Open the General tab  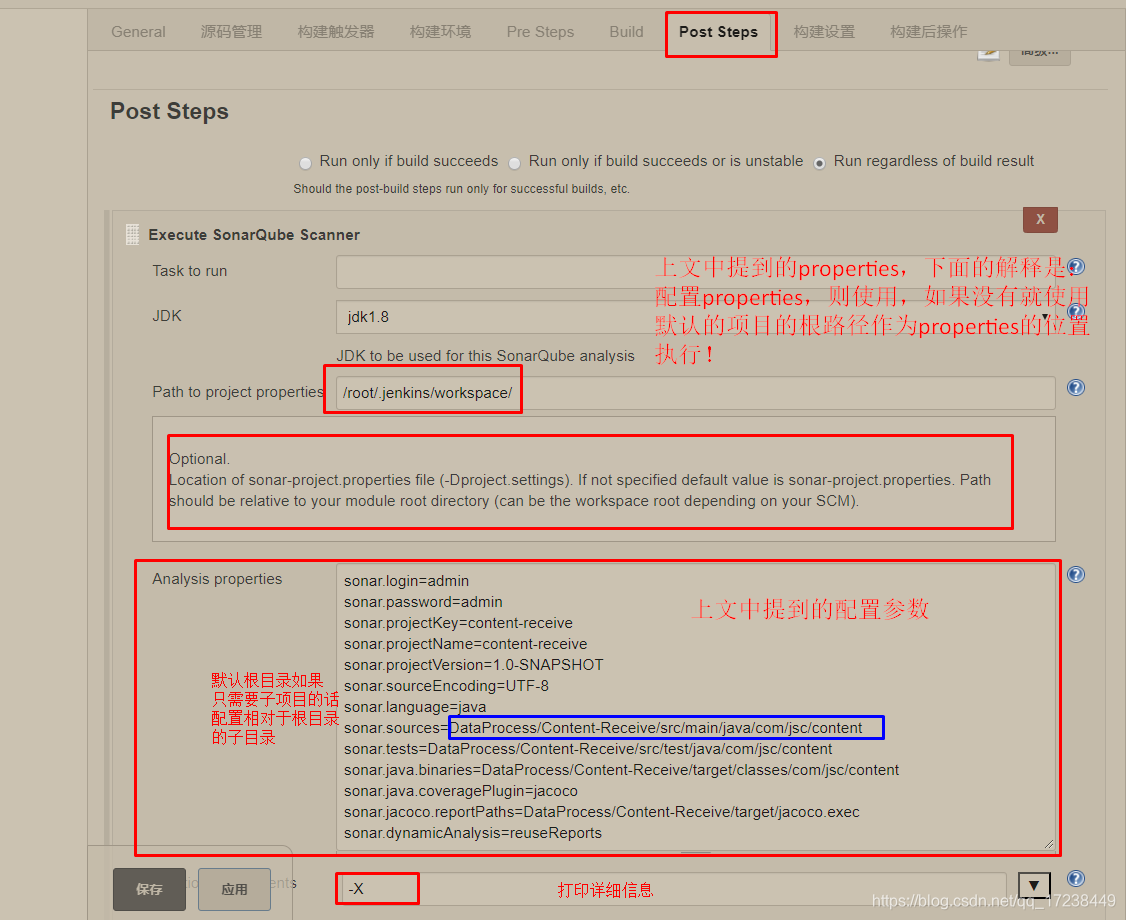[x=138, y=32]
